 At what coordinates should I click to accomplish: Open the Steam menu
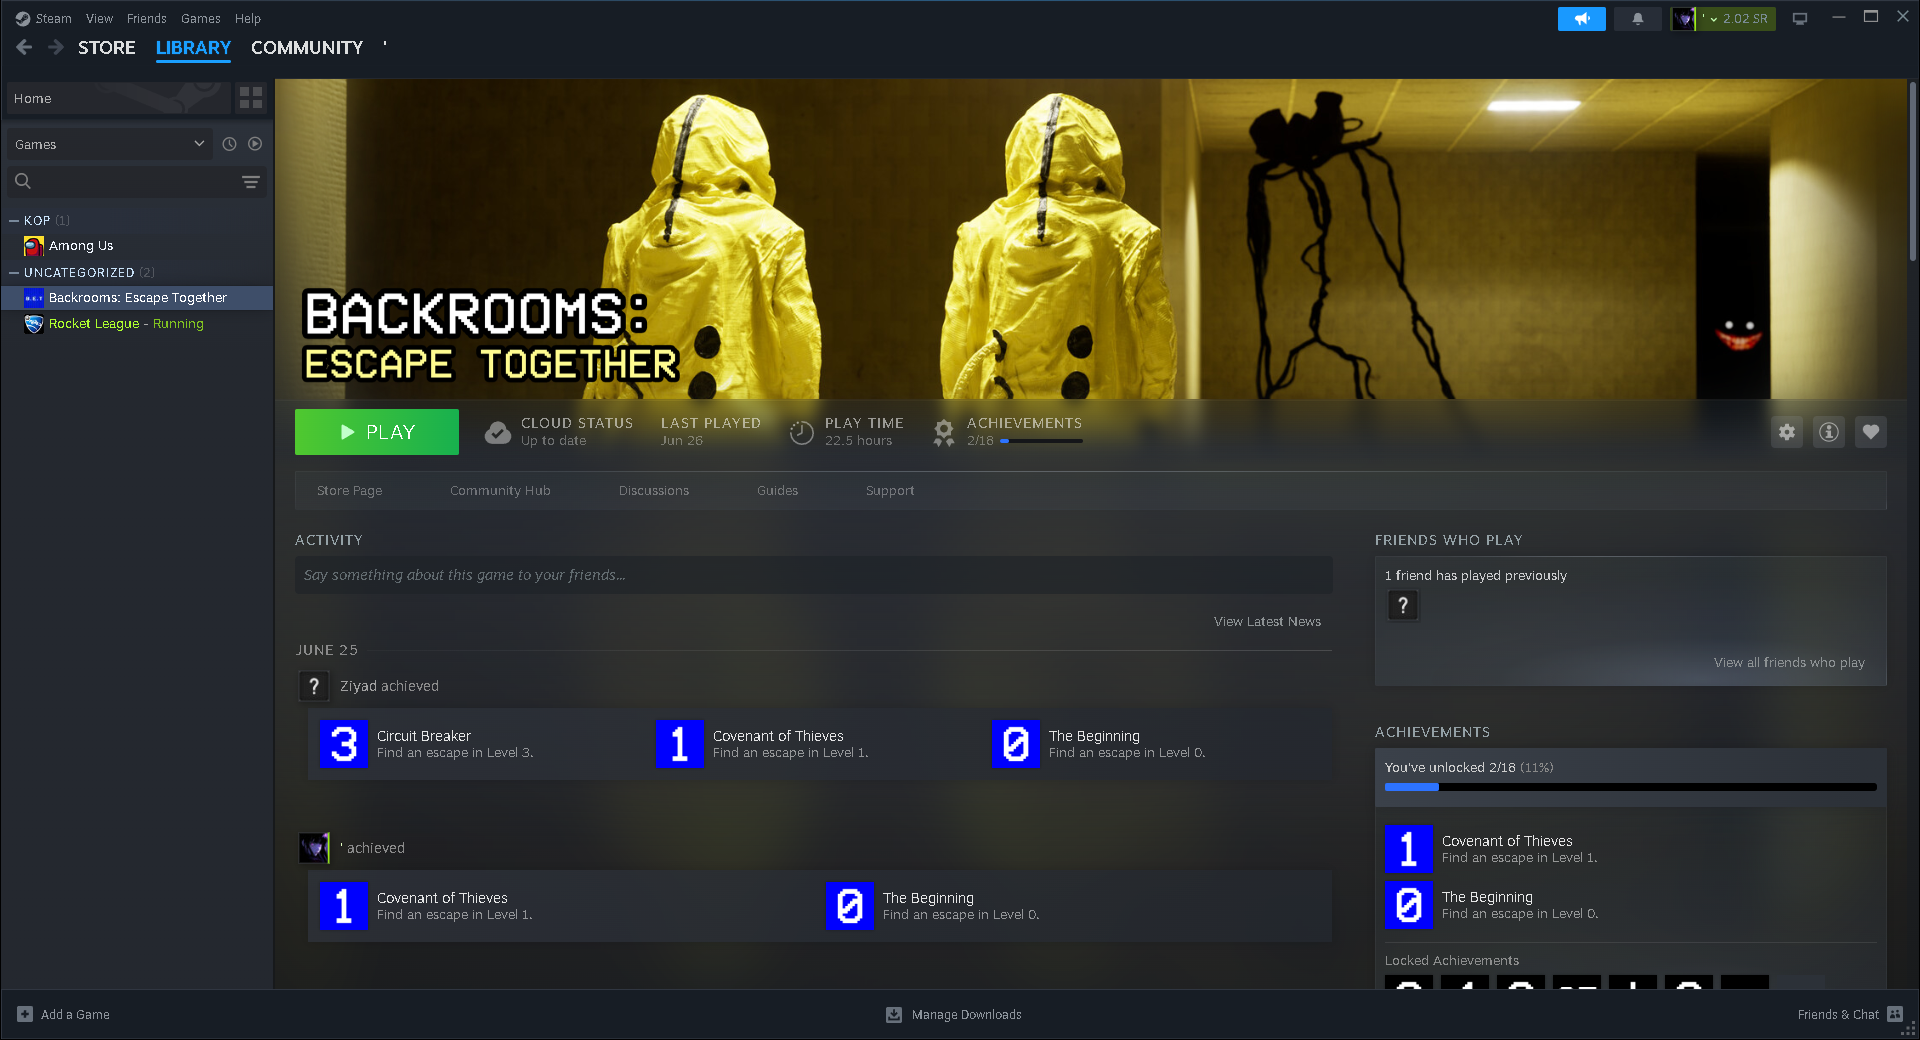(53, 19)
